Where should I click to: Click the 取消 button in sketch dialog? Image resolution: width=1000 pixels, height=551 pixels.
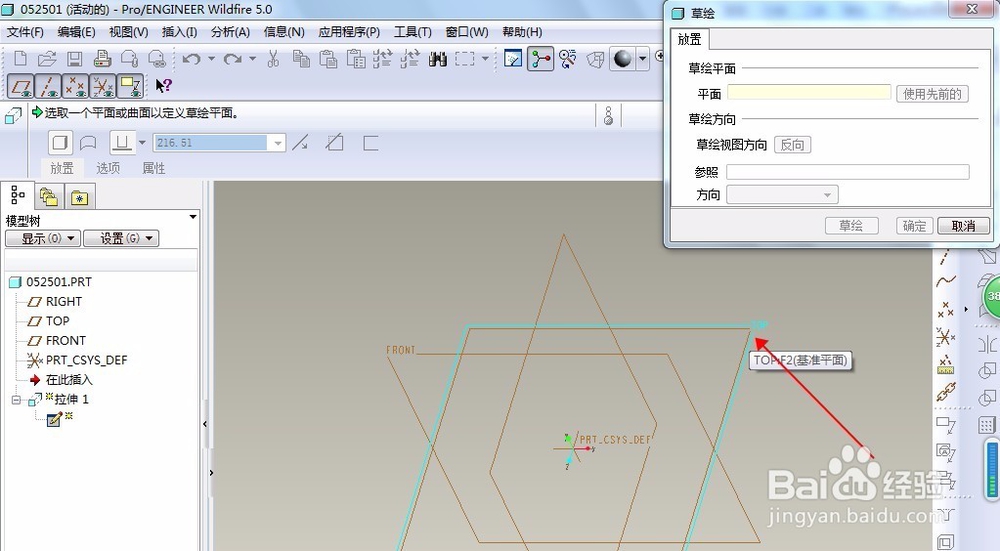[x=963, y=226]
